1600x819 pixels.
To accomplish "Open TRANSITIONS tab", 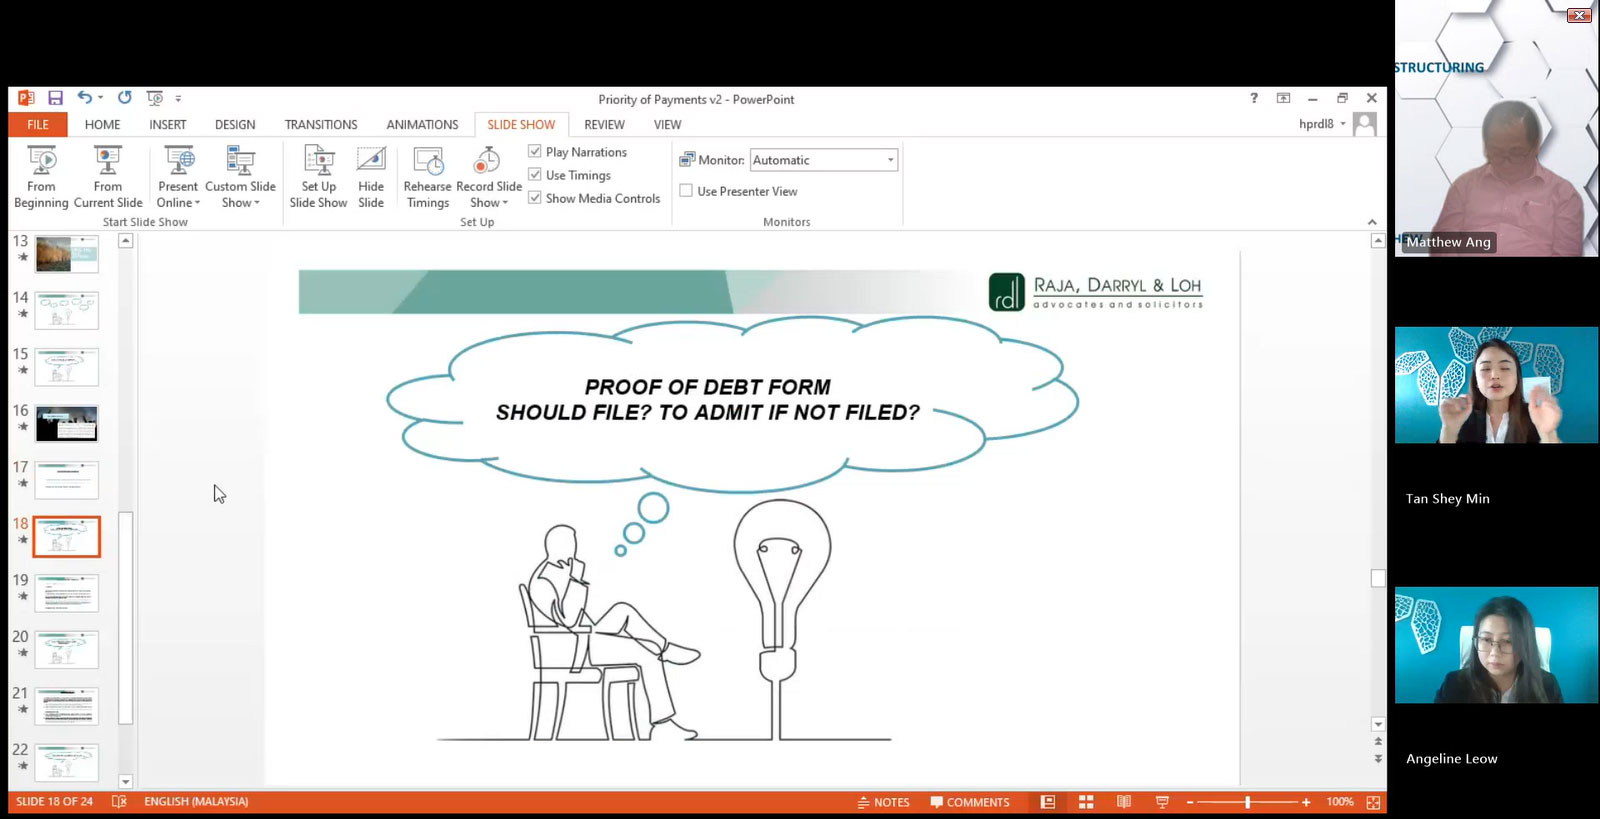I will [x=321, y=124].
